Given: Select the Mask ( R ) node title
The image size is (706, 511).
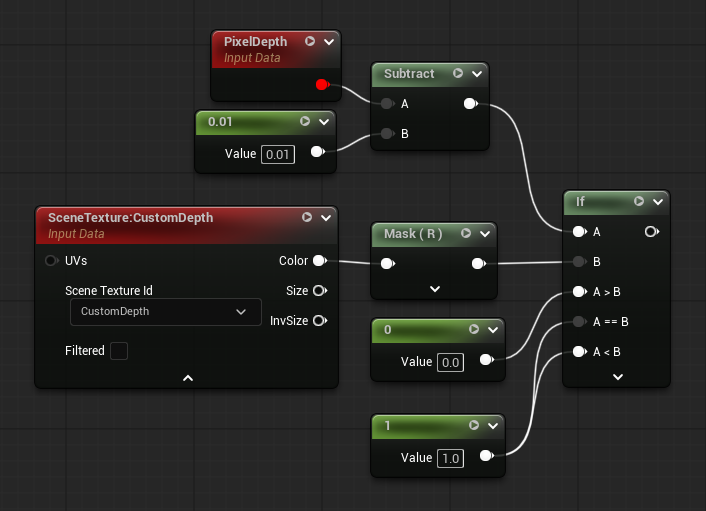Looking at the screenshot, I should pos(413,234).
